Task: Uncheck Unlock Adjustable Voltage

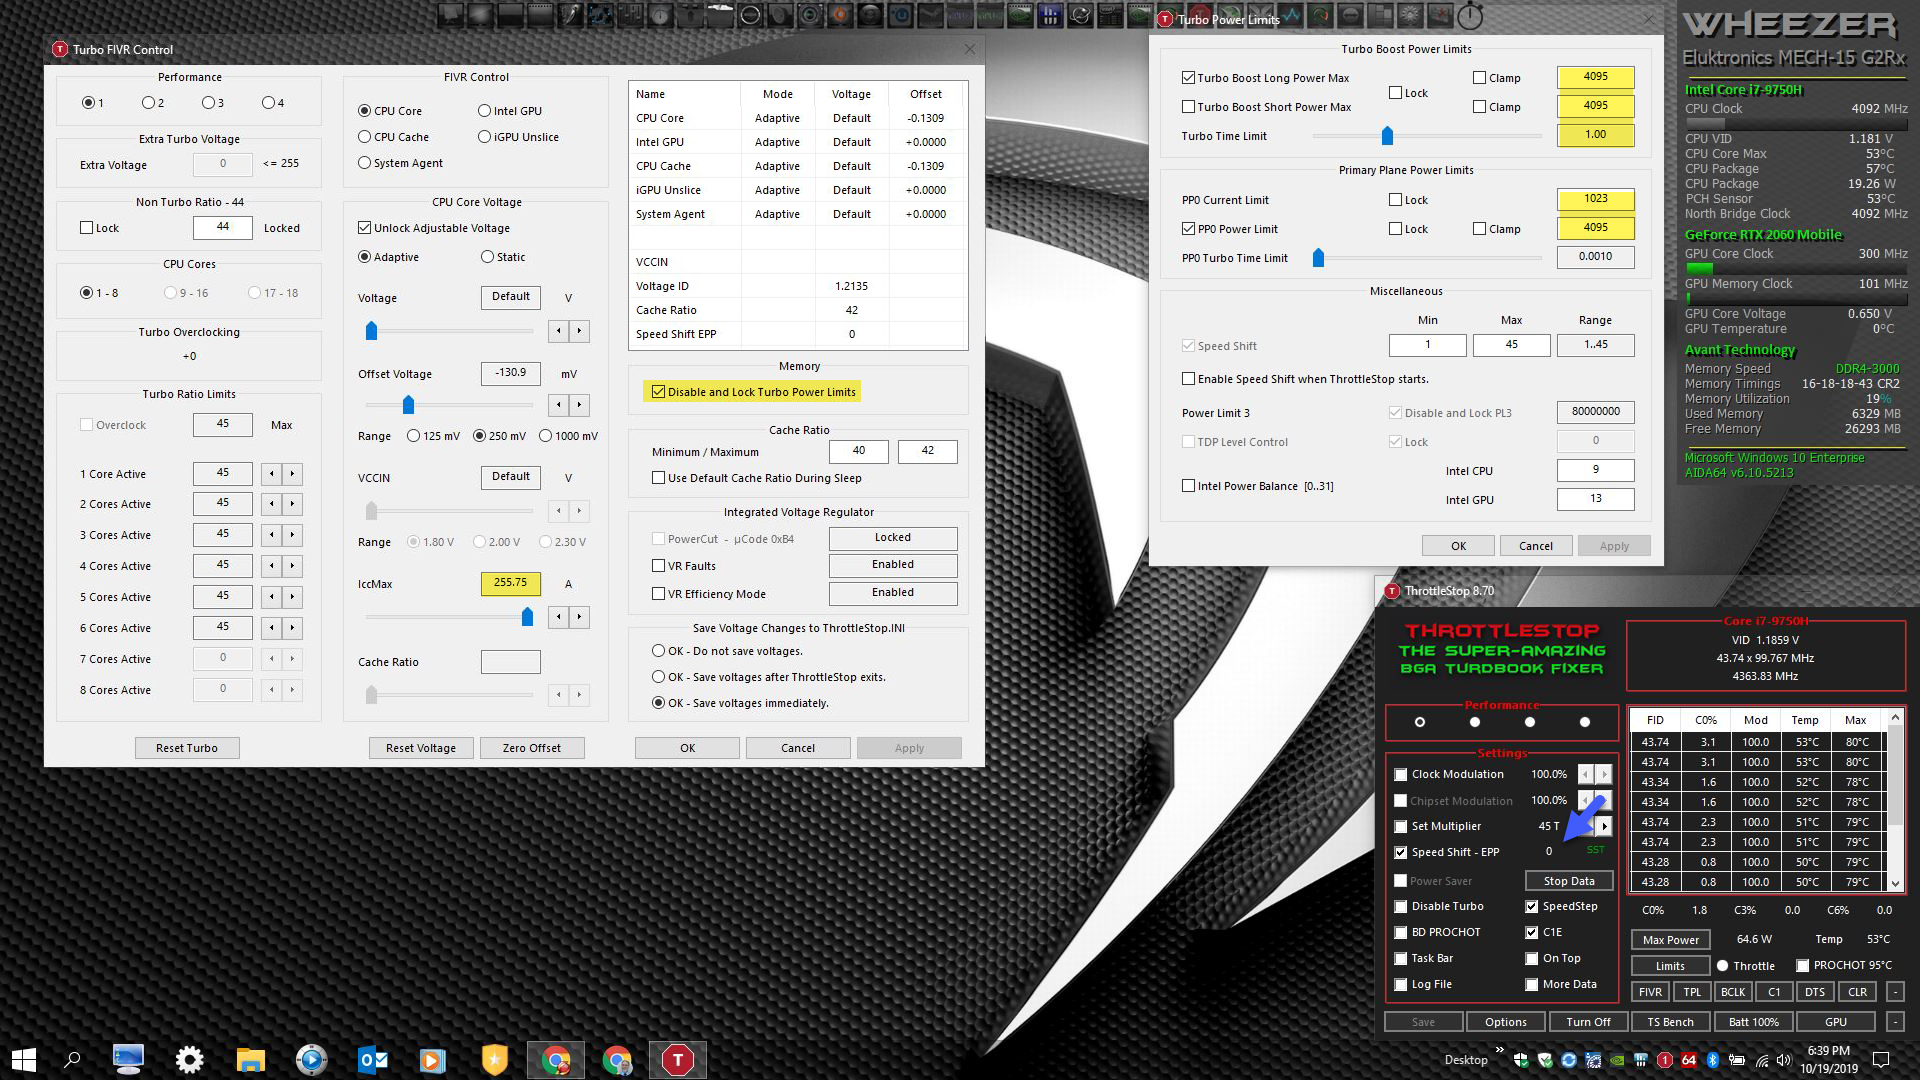Action: tap(365, 228)
